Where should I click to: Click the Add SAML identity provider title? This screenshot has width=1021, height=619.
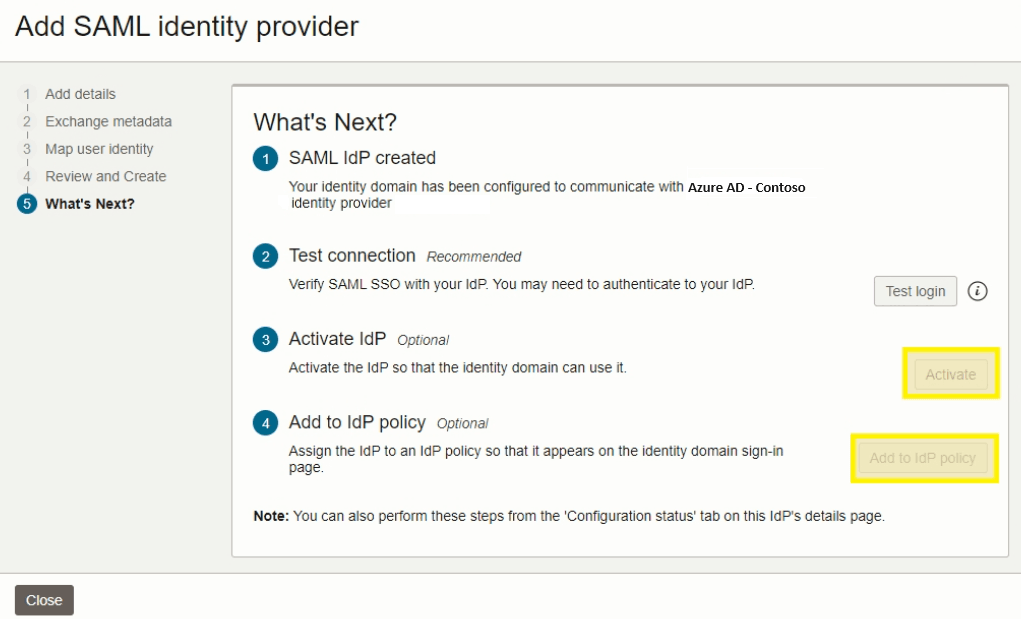(x=186, y=26)
